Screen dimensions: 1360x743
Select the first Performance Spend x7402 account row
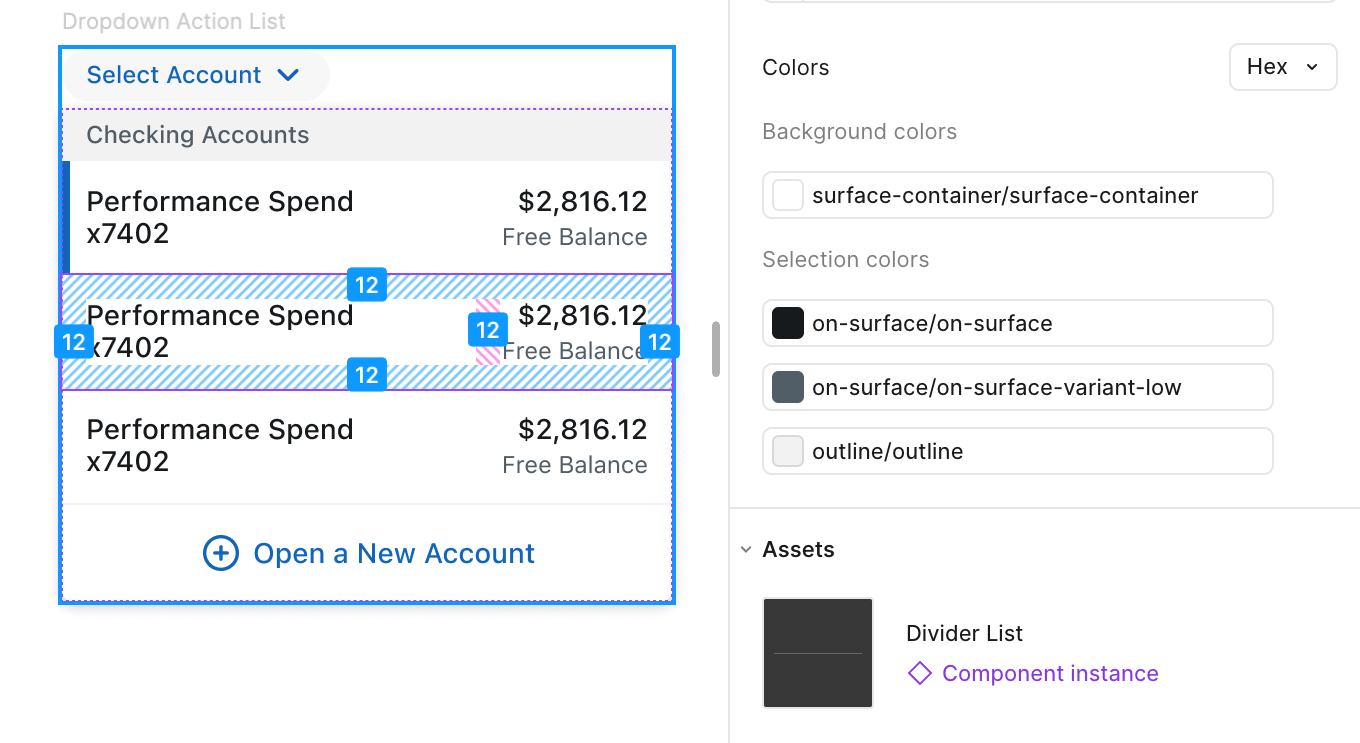(367, 217)
